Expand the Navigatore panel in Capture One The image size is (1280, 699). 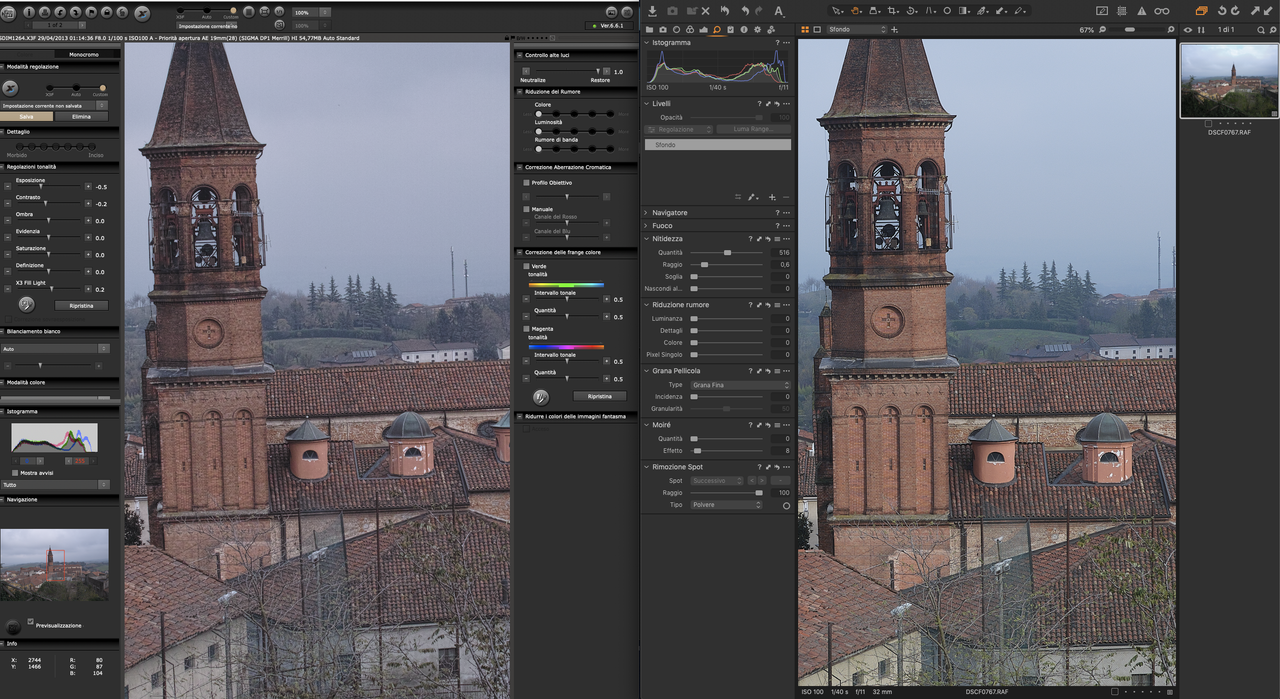tap(646, 212)
